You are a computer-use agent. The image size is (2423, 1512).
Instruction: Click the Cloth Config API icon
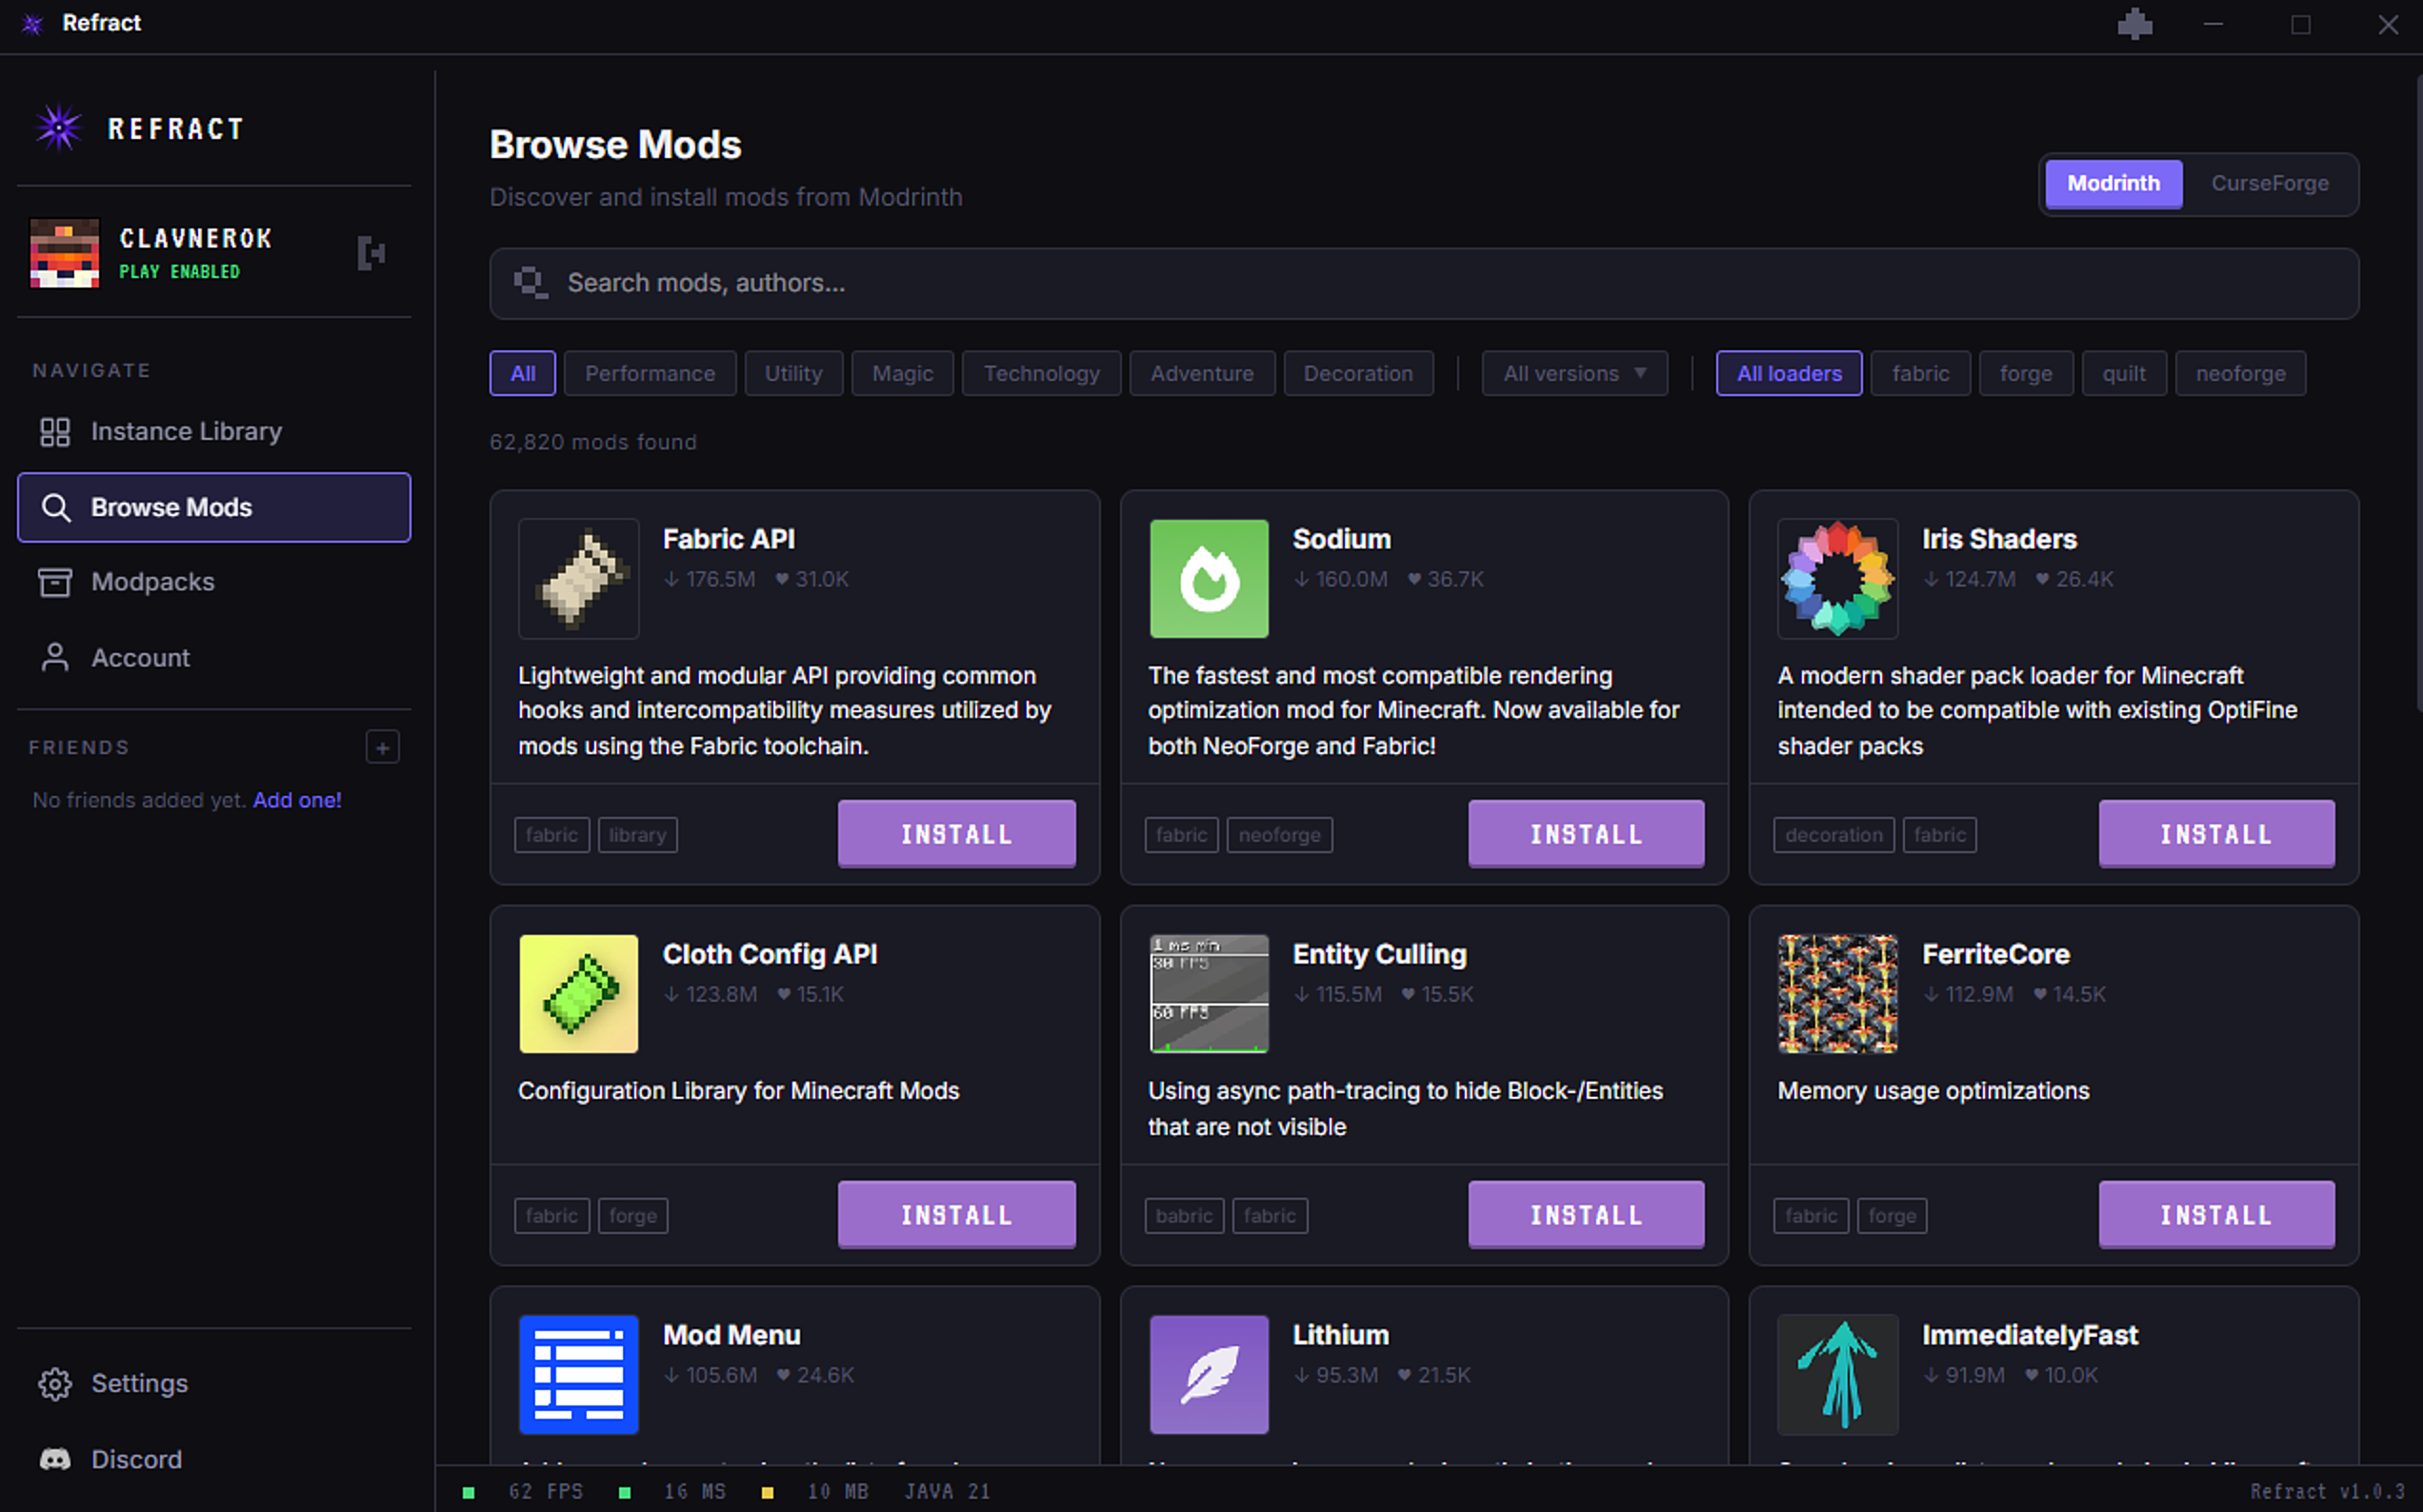point(579,994)
